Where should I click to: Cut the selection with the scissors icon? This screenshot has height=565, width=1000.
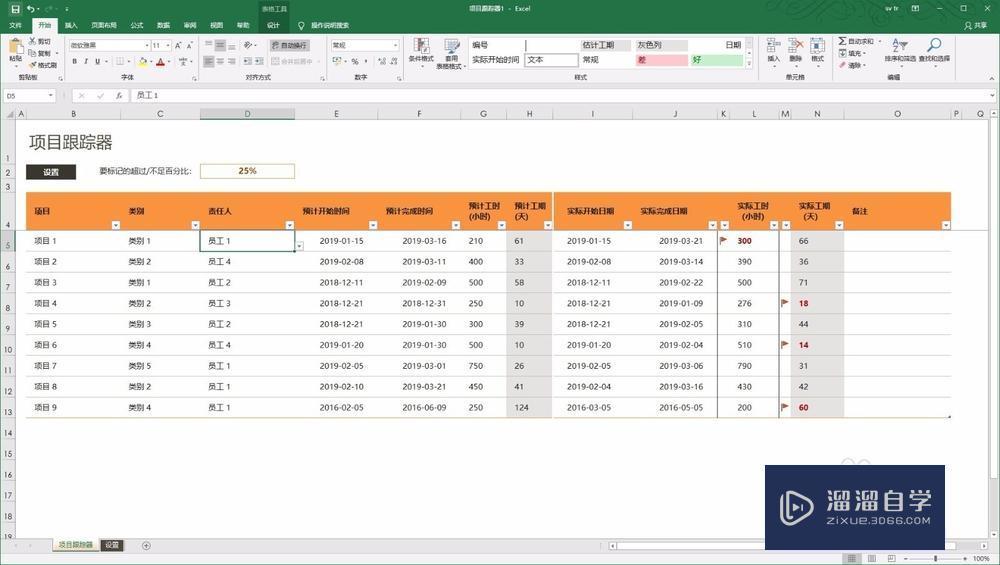click(40, 41)
